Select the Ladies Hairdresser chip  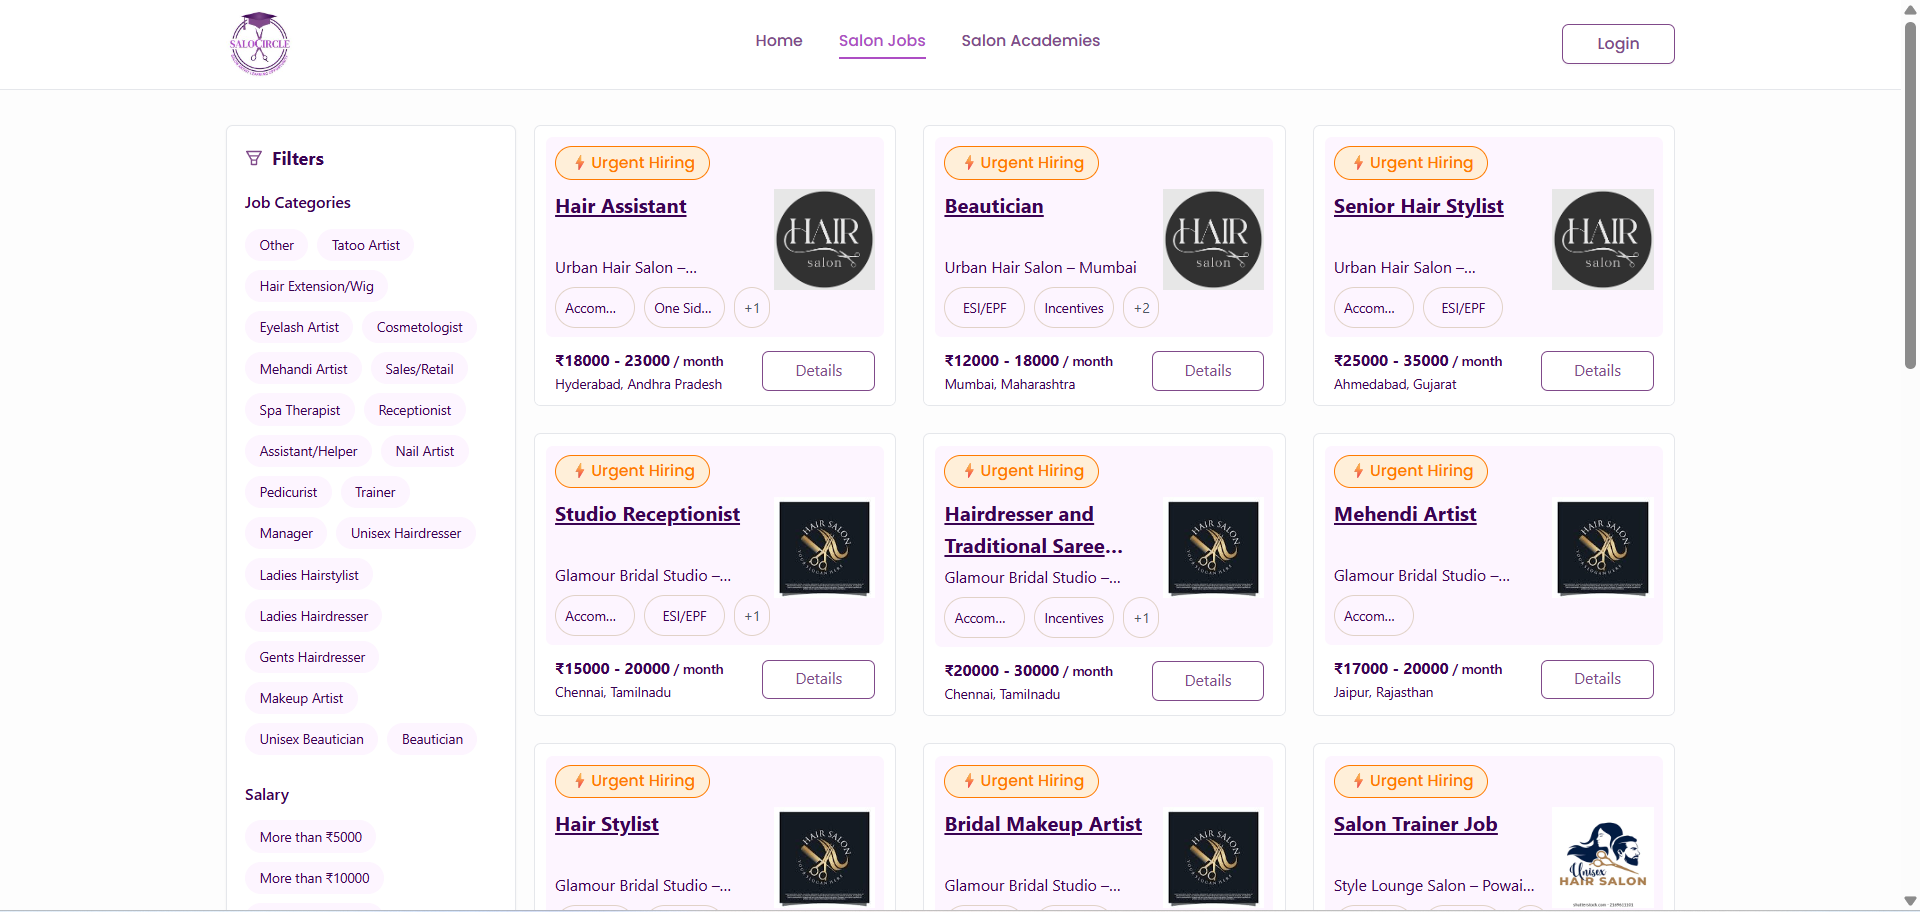[x=314, y=616]
